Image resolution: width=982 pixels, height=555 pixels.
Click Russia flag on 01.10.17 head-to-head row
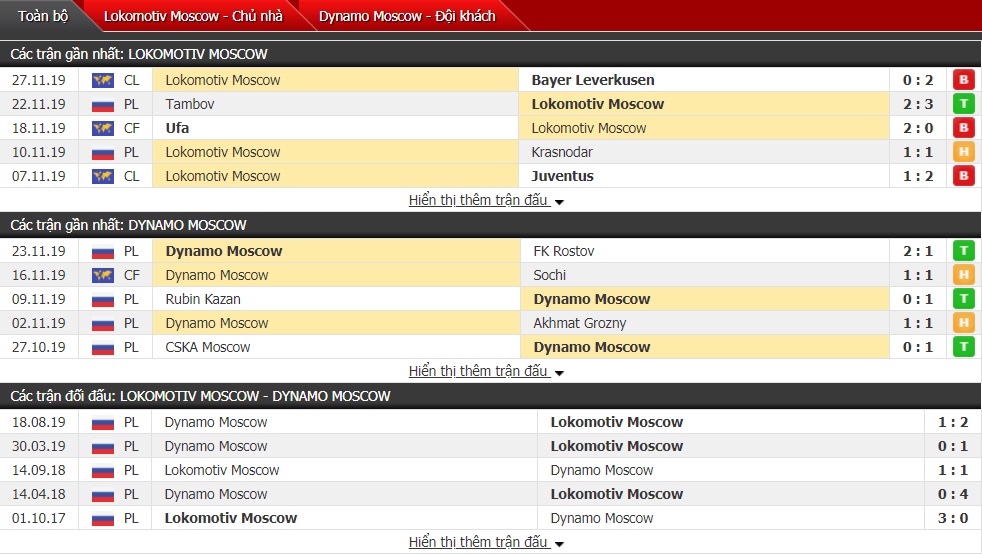(103, 519)
